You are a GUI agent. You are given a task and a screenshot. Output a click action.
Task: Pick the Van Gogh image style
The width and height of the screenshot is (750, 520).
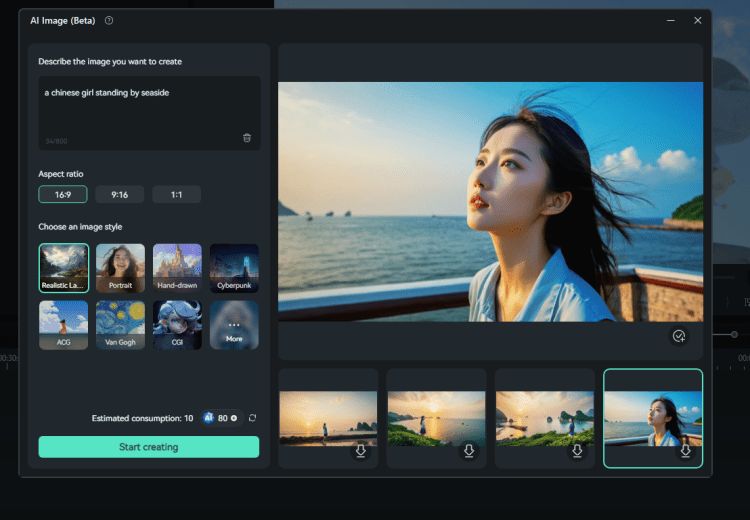pyautogui.click(x=120, y=326)
